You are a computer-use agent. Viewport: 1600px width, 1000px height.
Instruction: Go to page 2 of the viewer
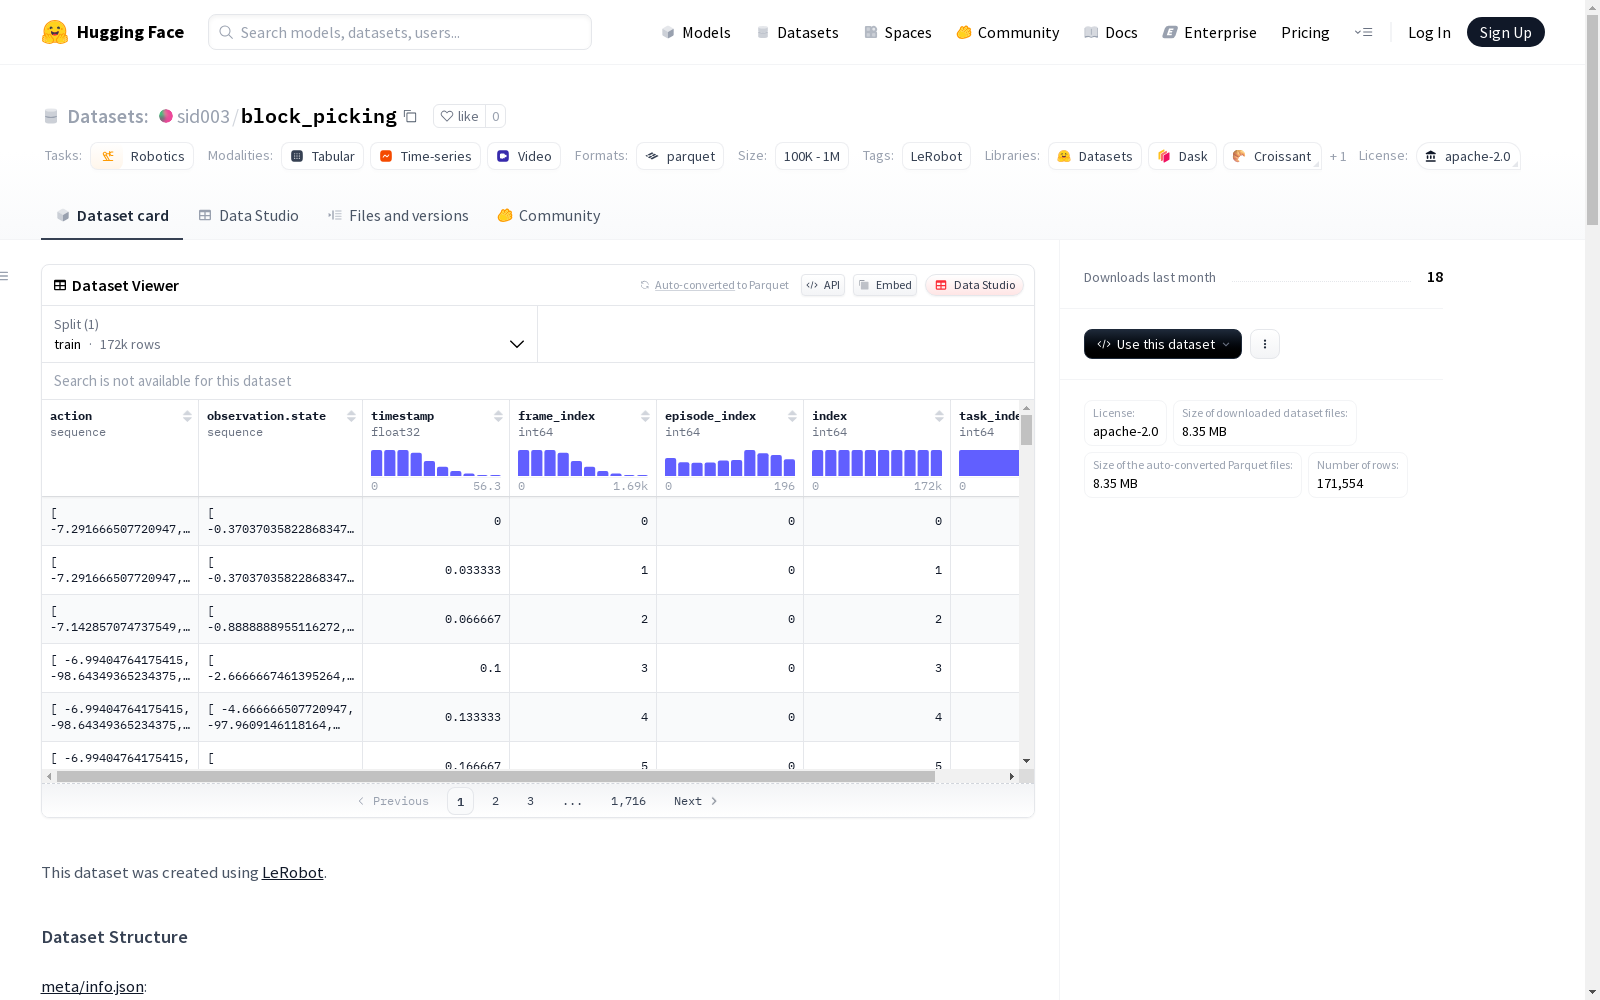(x=495, y=801)
